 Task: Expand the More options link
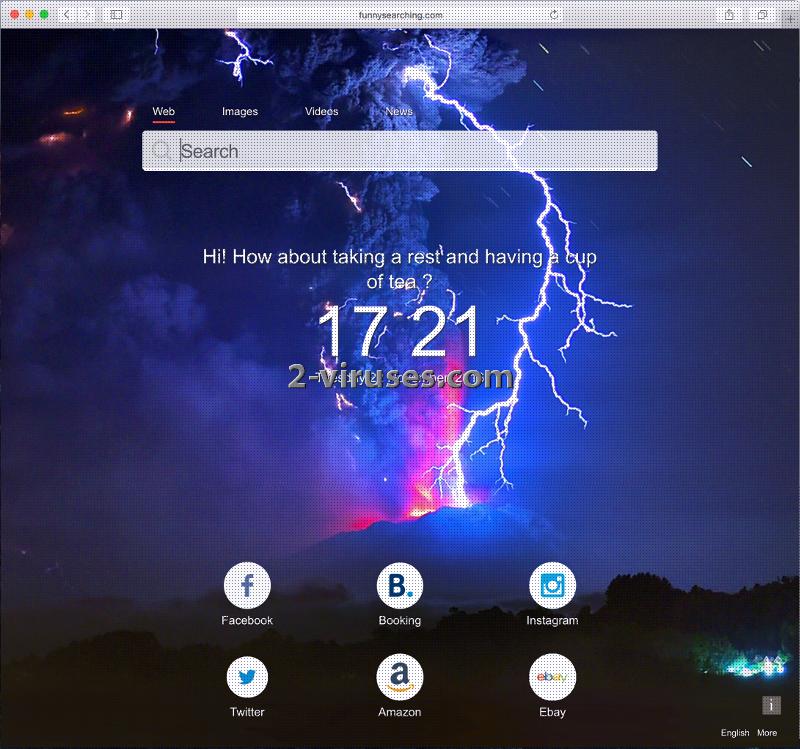click(767, 733)
